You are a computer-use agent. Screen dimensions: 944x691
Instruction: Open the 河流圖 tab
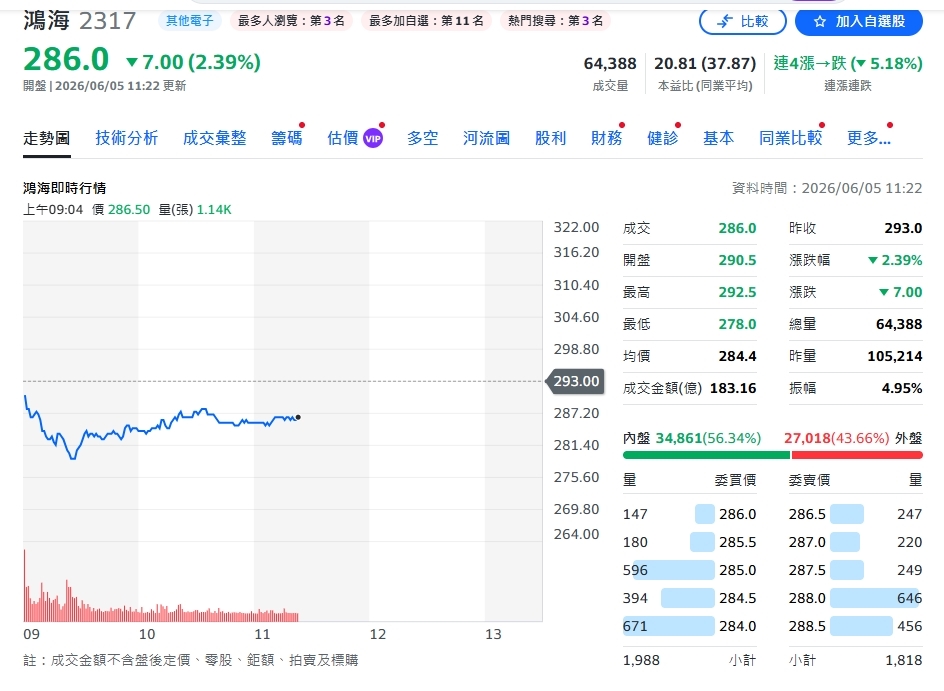[486, 138]
